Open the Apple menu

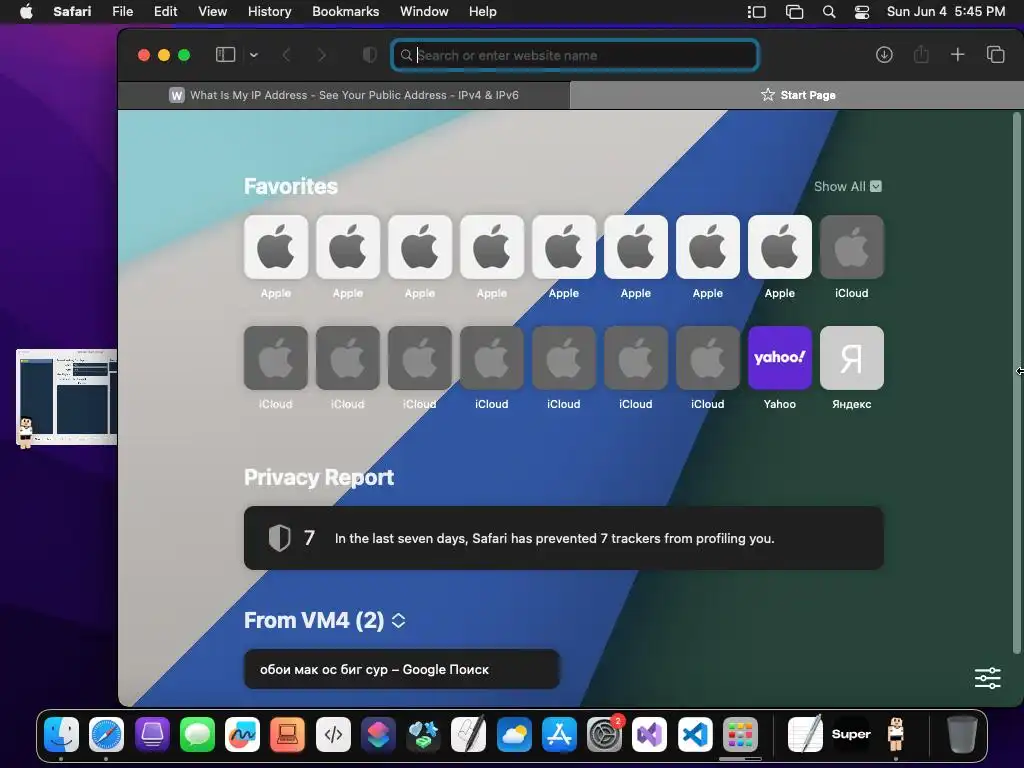[26, 12]
